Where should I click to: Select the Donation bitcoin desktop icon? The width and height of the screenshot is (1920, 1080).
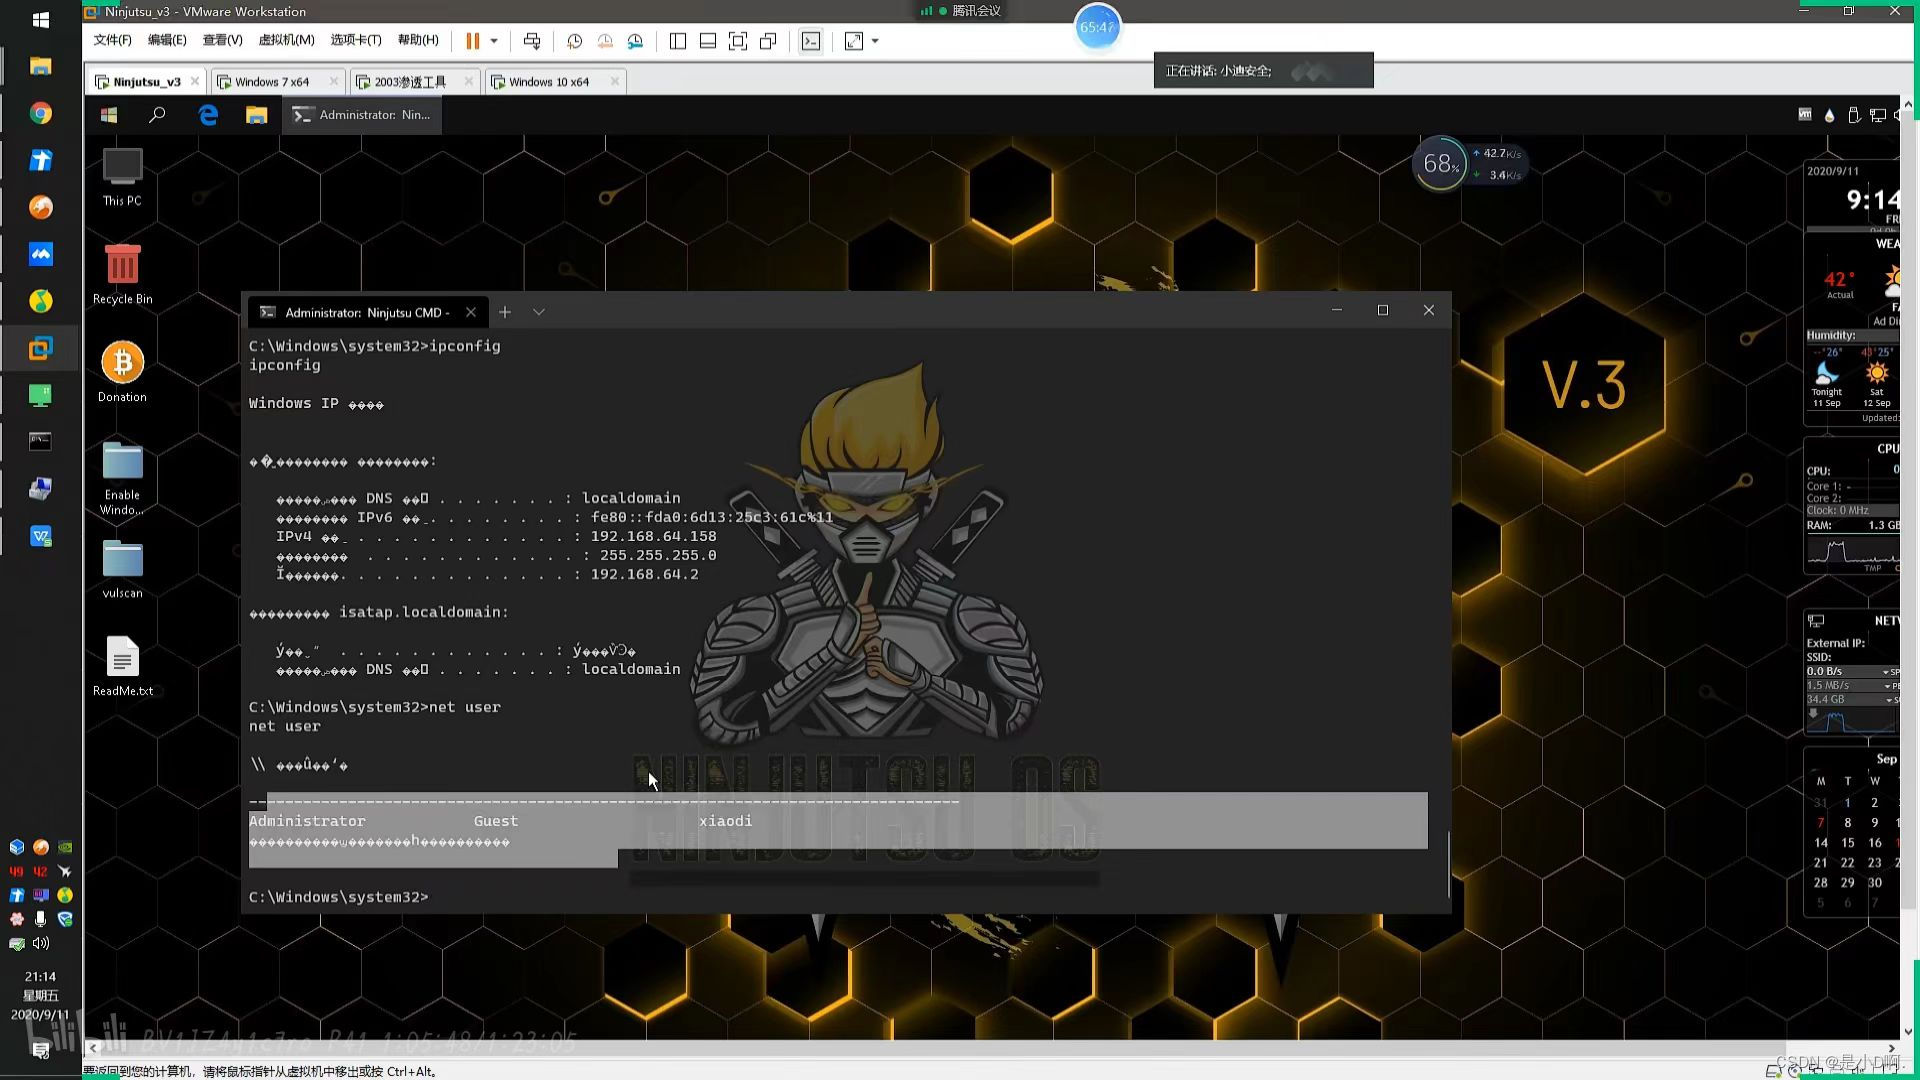coord(122,372)
